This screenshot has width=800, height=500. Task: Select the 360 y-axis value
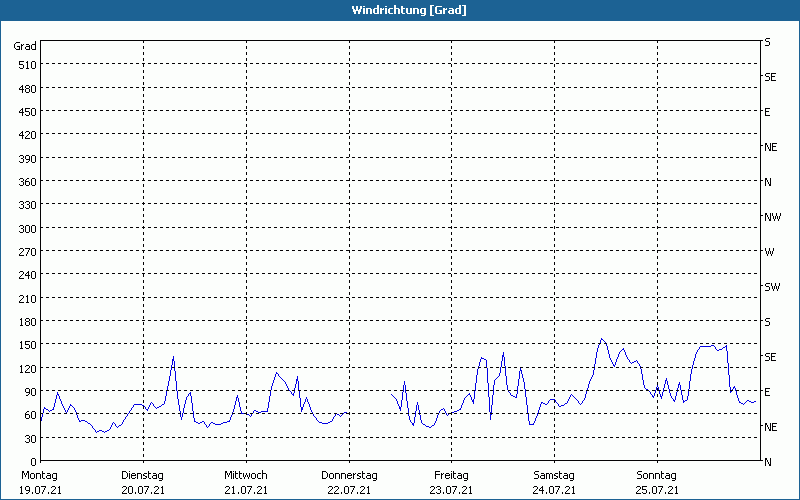point(28,182)
